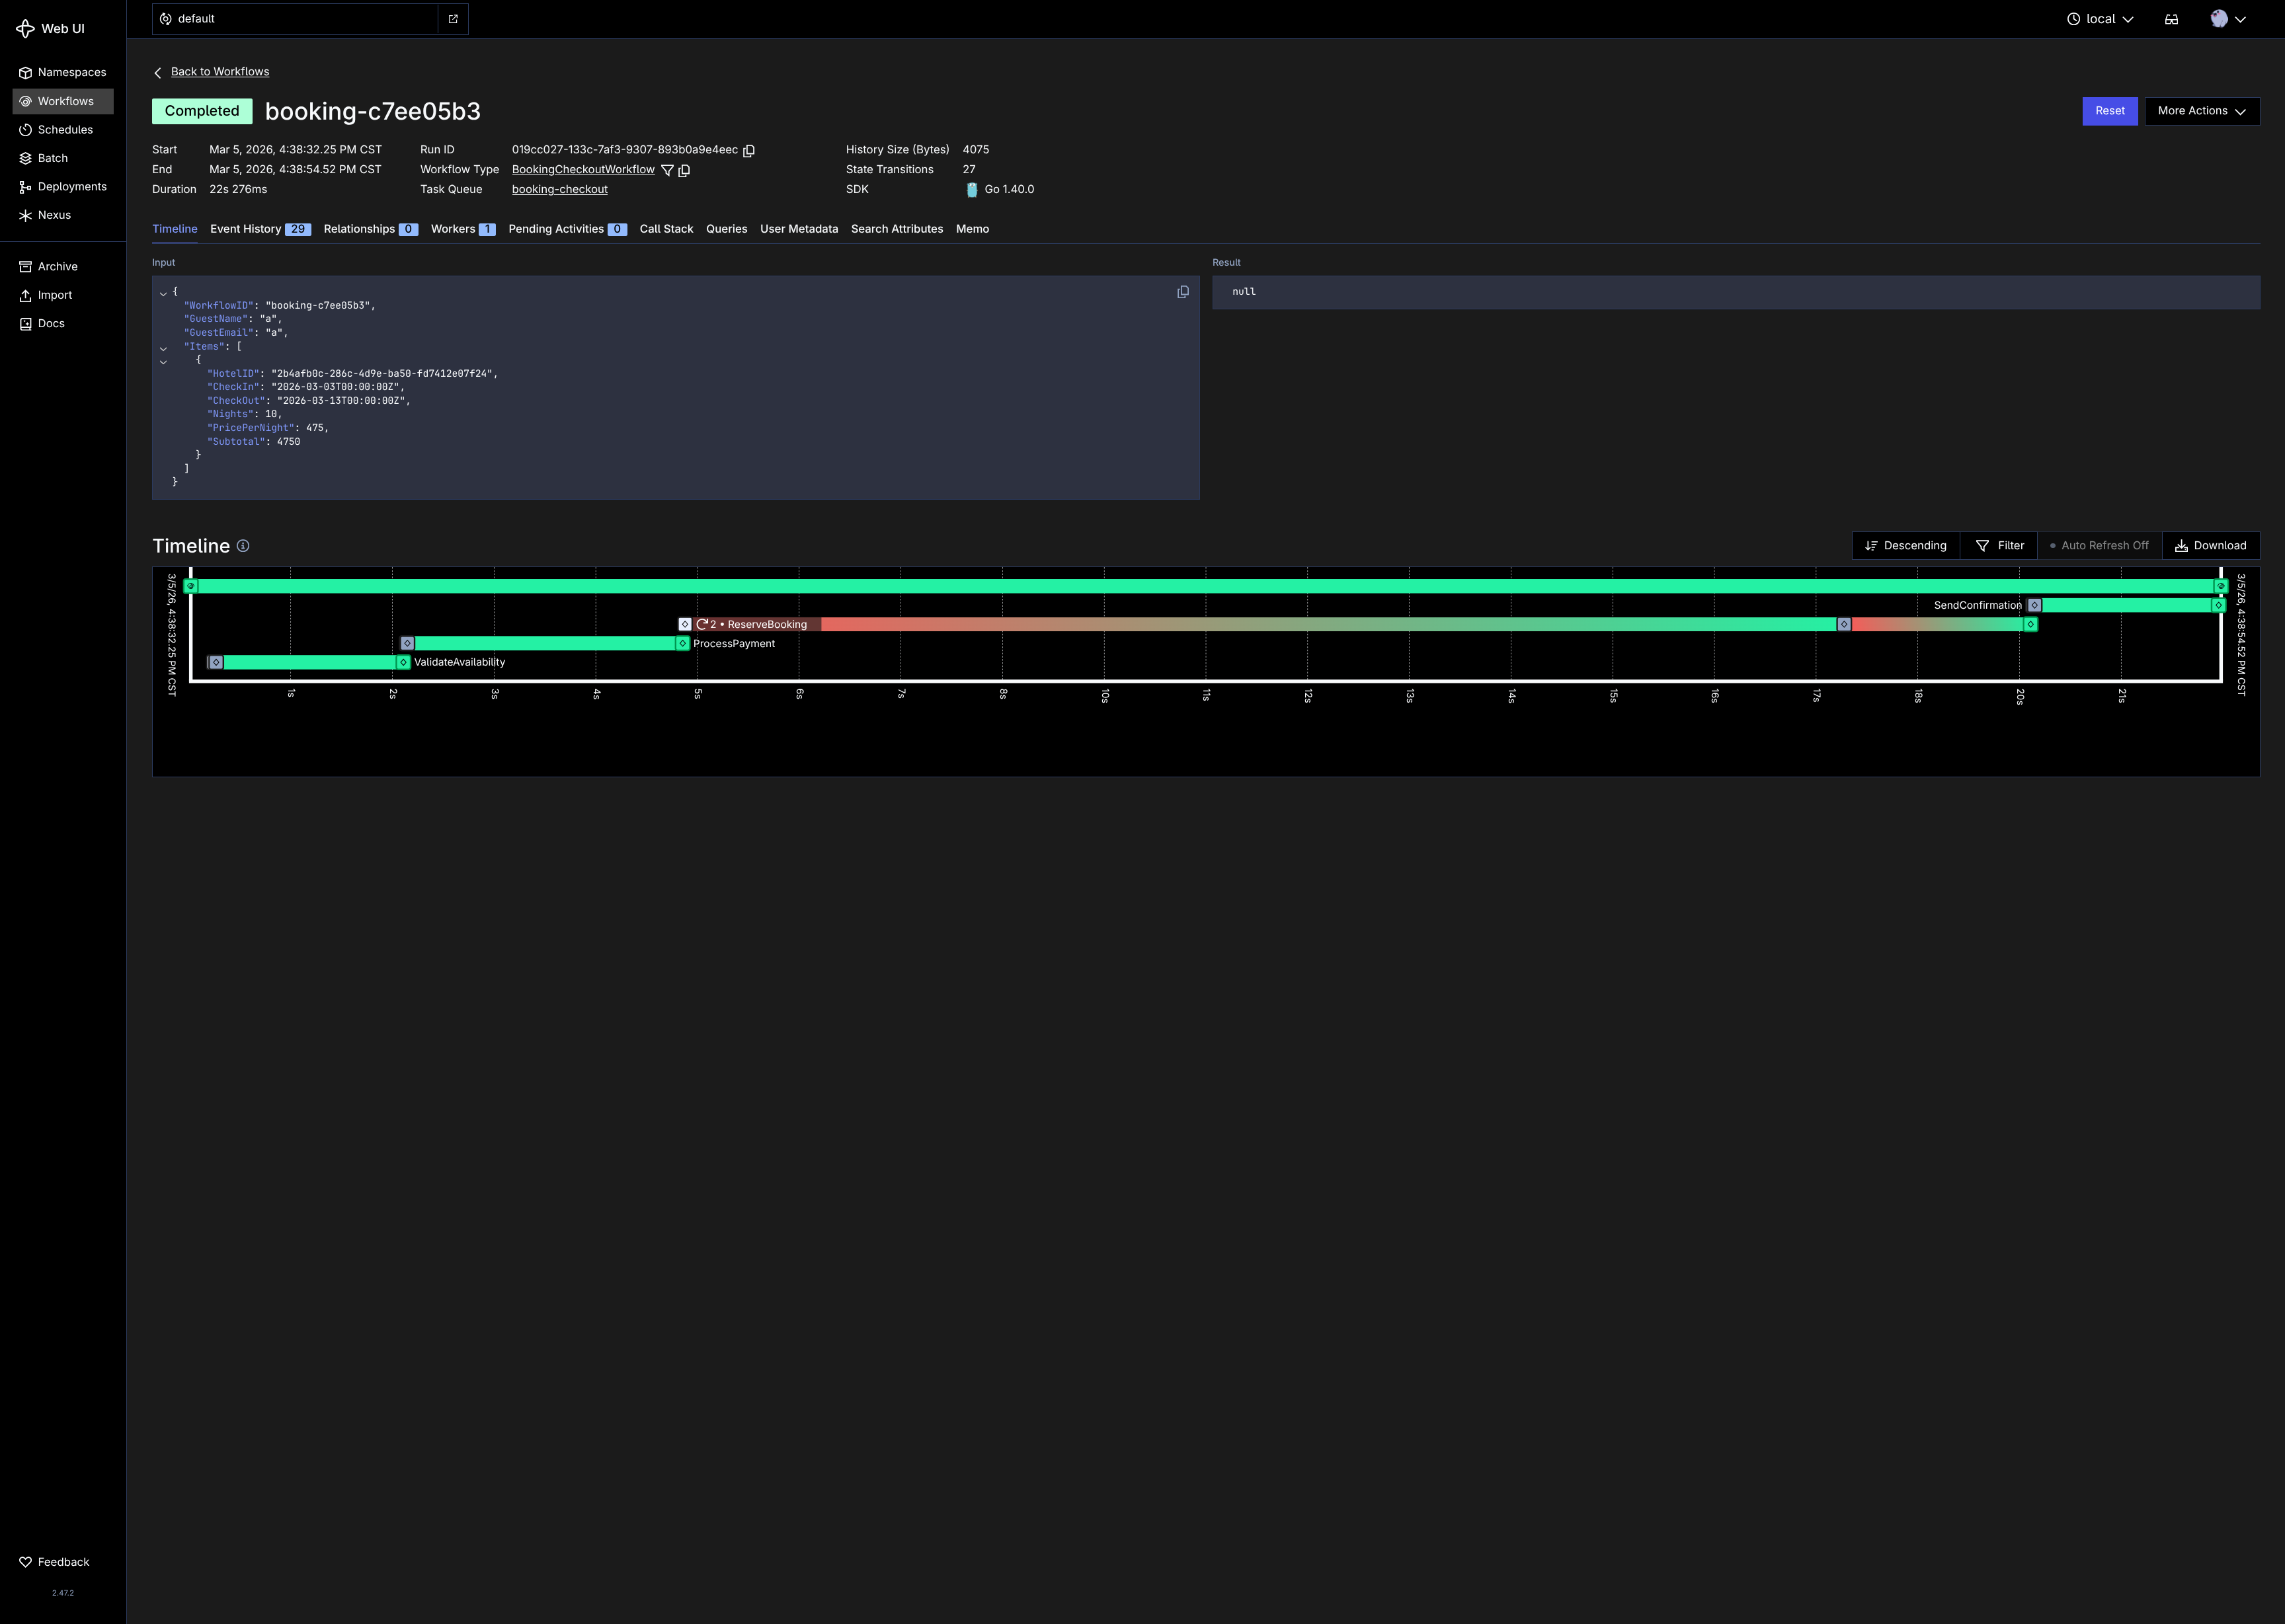Select the Archive sidebar icon

[x=25, y=266]
